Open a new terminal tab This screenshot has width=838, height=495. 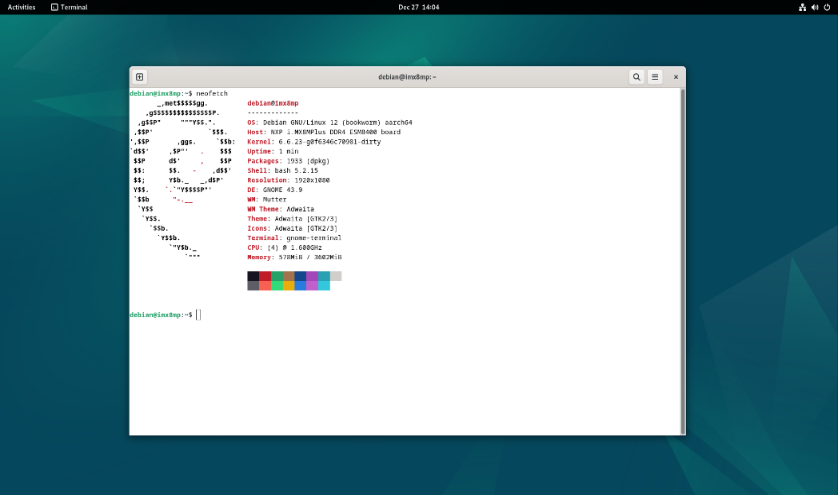click(139, 77)
